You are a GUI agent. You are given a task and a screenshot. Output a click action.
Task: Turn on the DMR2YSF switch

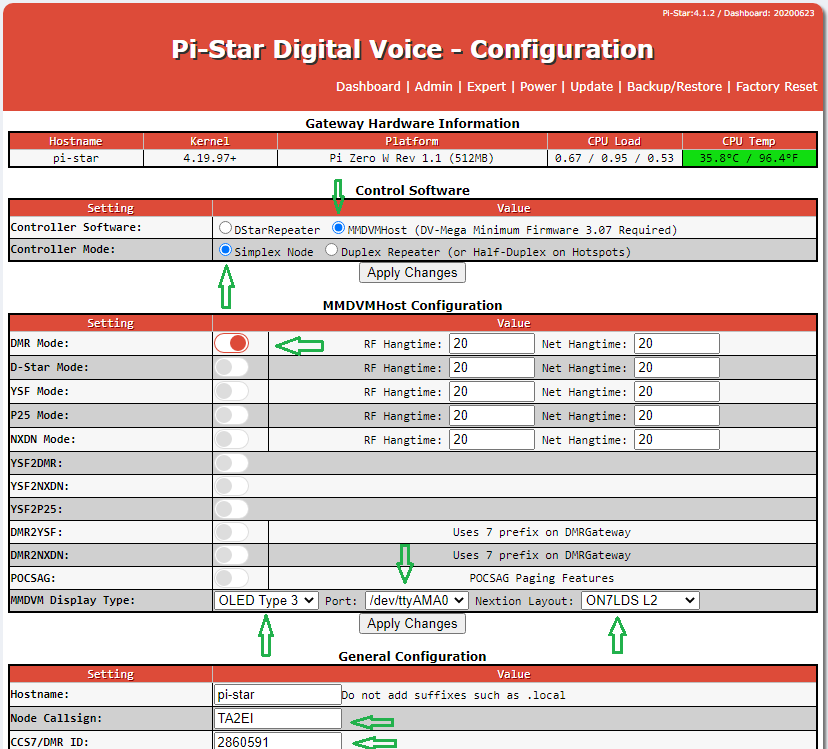tap(231, 532)
